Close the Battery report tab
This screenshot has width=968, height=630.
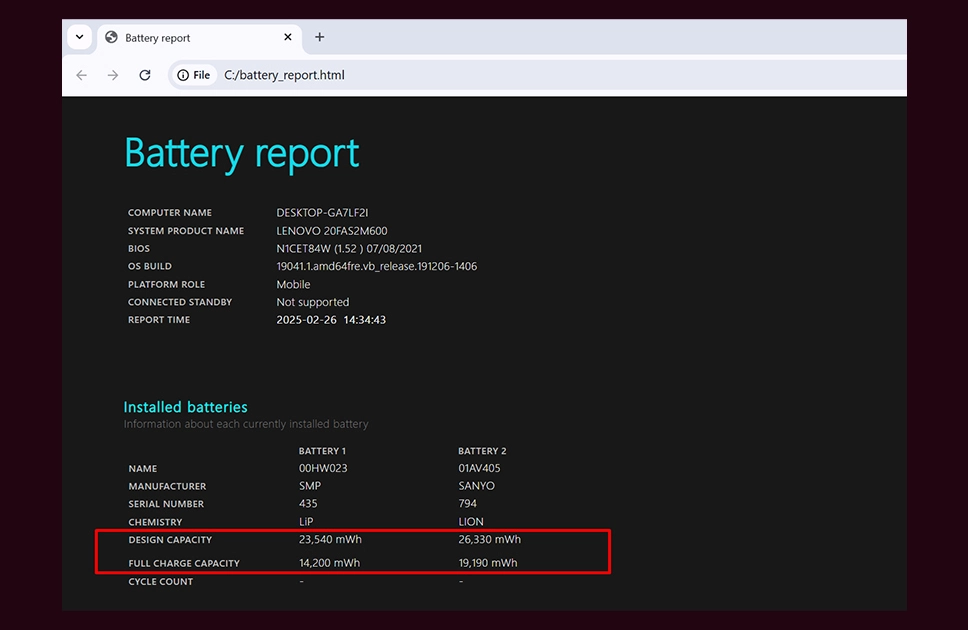tap(288, 37)
